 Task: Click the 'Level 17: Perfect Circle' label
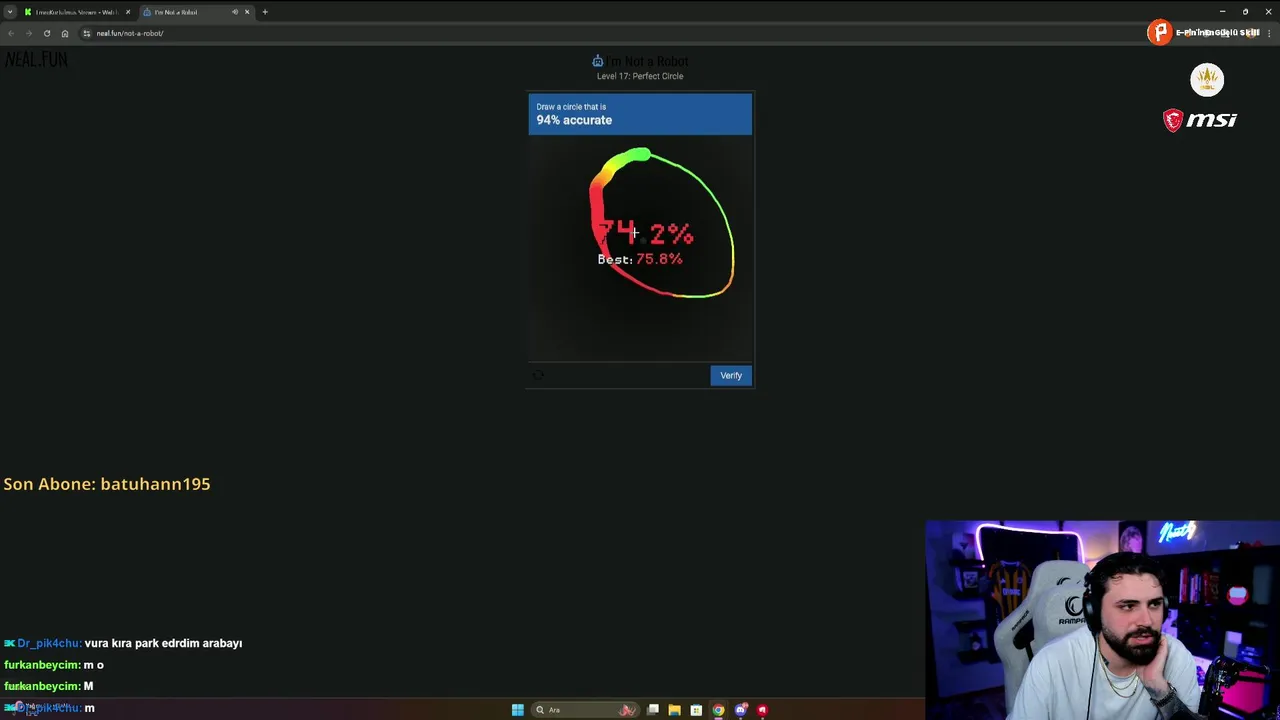(x=640, y=76)
